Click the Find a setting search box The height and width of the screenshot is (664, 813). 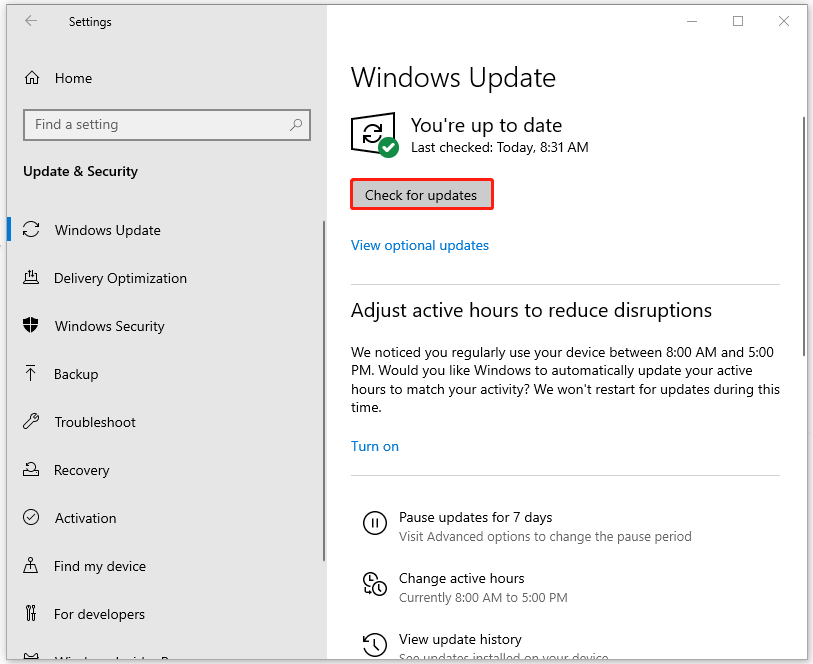155,125
